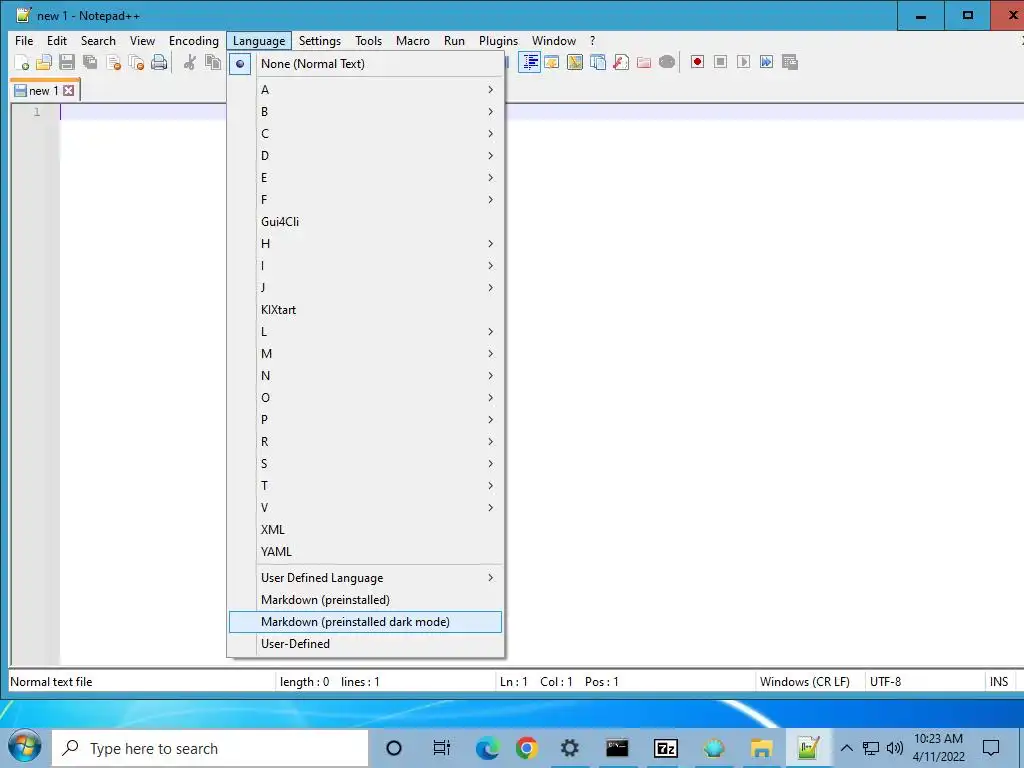Image resolution: width=1024 pixels, height=768 pixels.
Task: Select XML language
Action: click(x=366, y=530)
